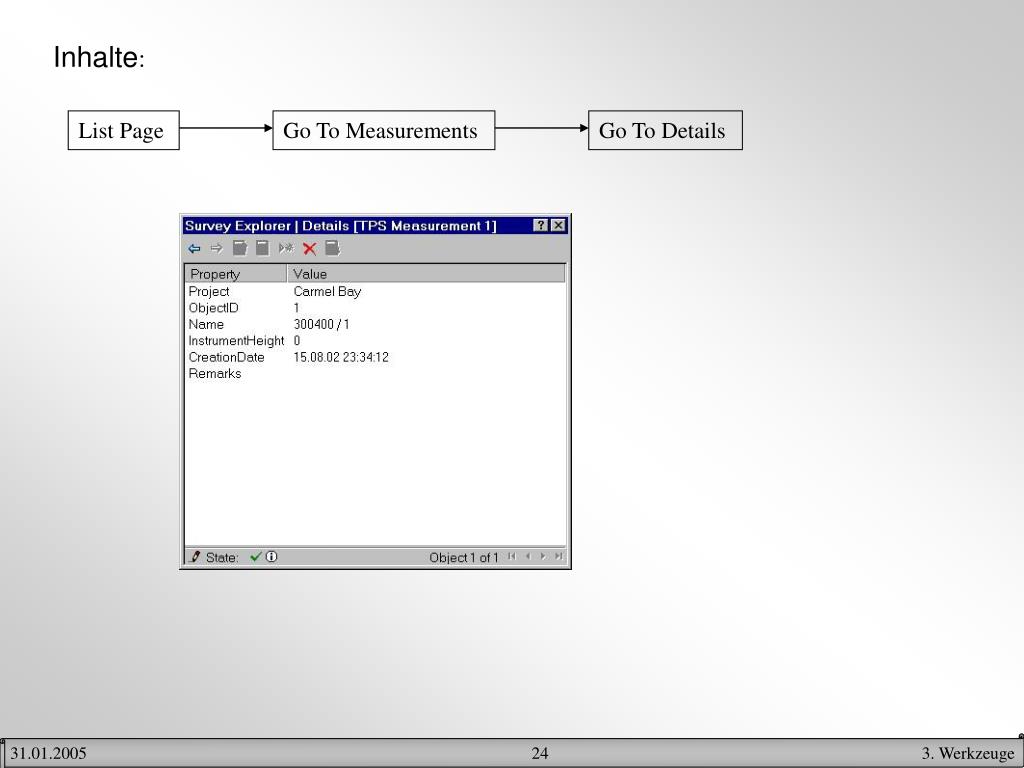The height and width of the screenshot is (768, 1024).
Task: Close the Survey Explorer Details window
Action: tap(558, 225)
